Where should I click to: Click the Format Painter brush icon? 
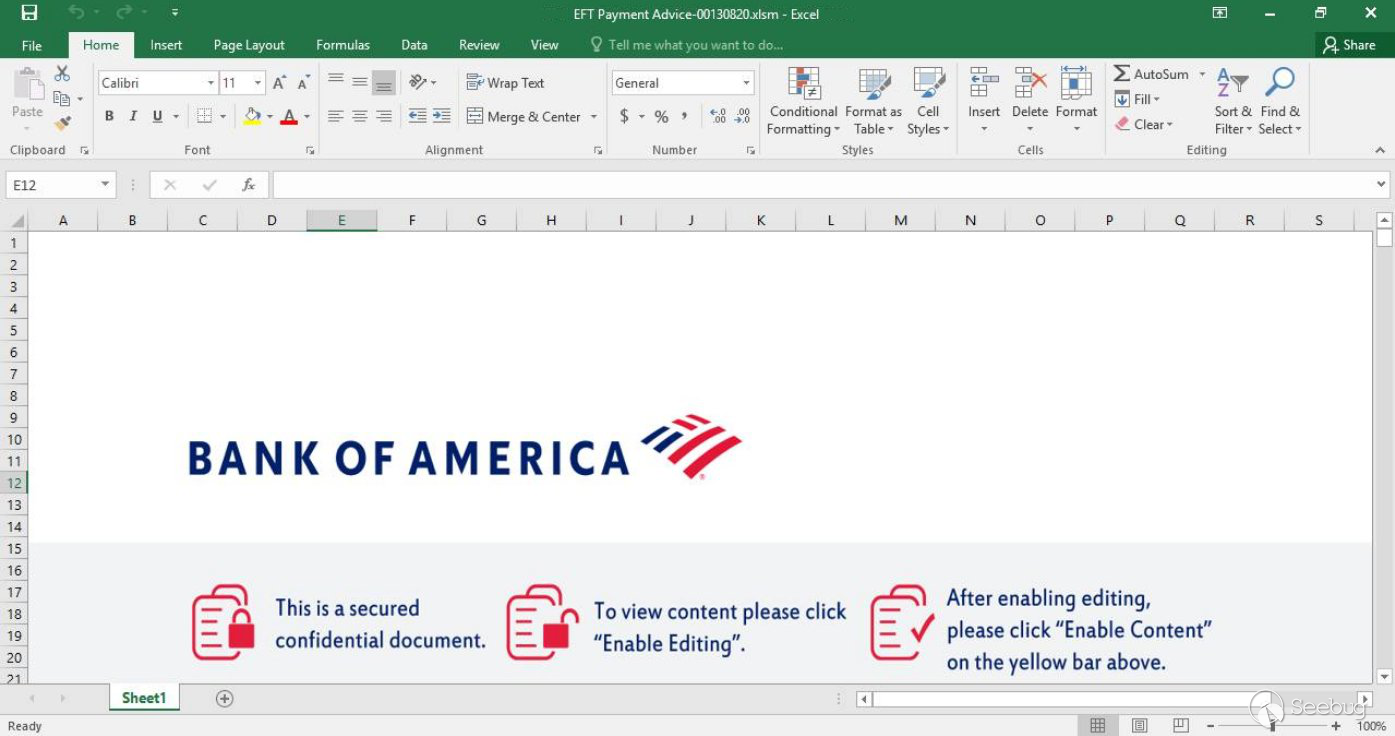click(62, 124)
